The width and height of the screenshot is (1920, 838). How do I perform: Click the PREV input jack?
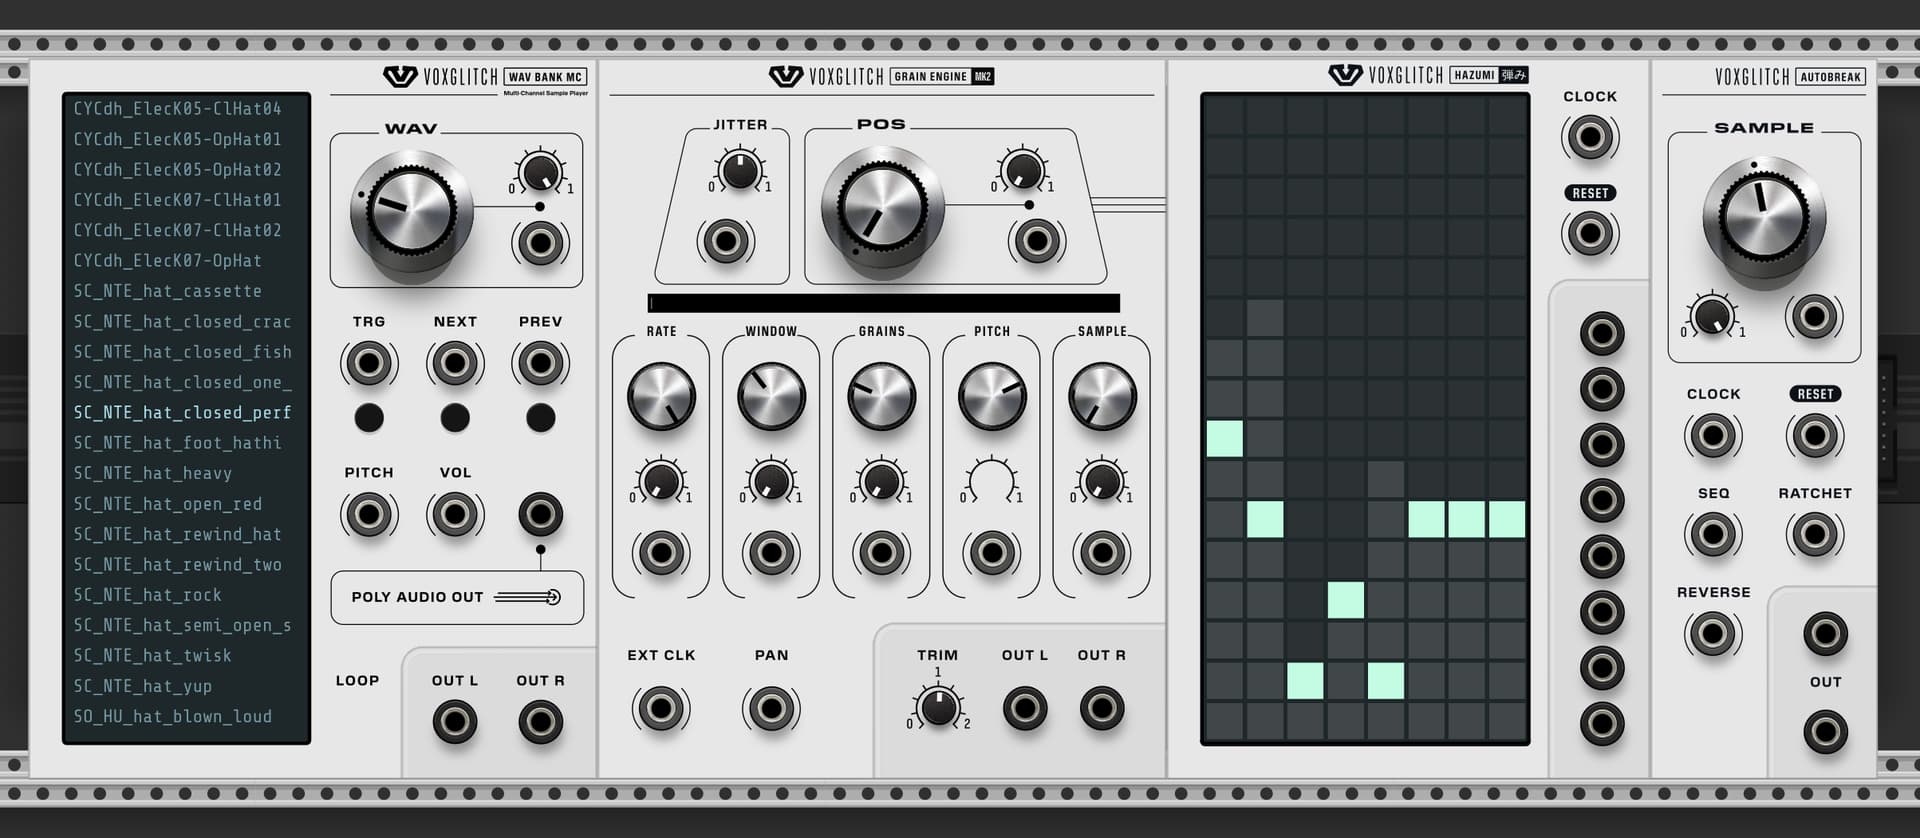tap(540, 363)
